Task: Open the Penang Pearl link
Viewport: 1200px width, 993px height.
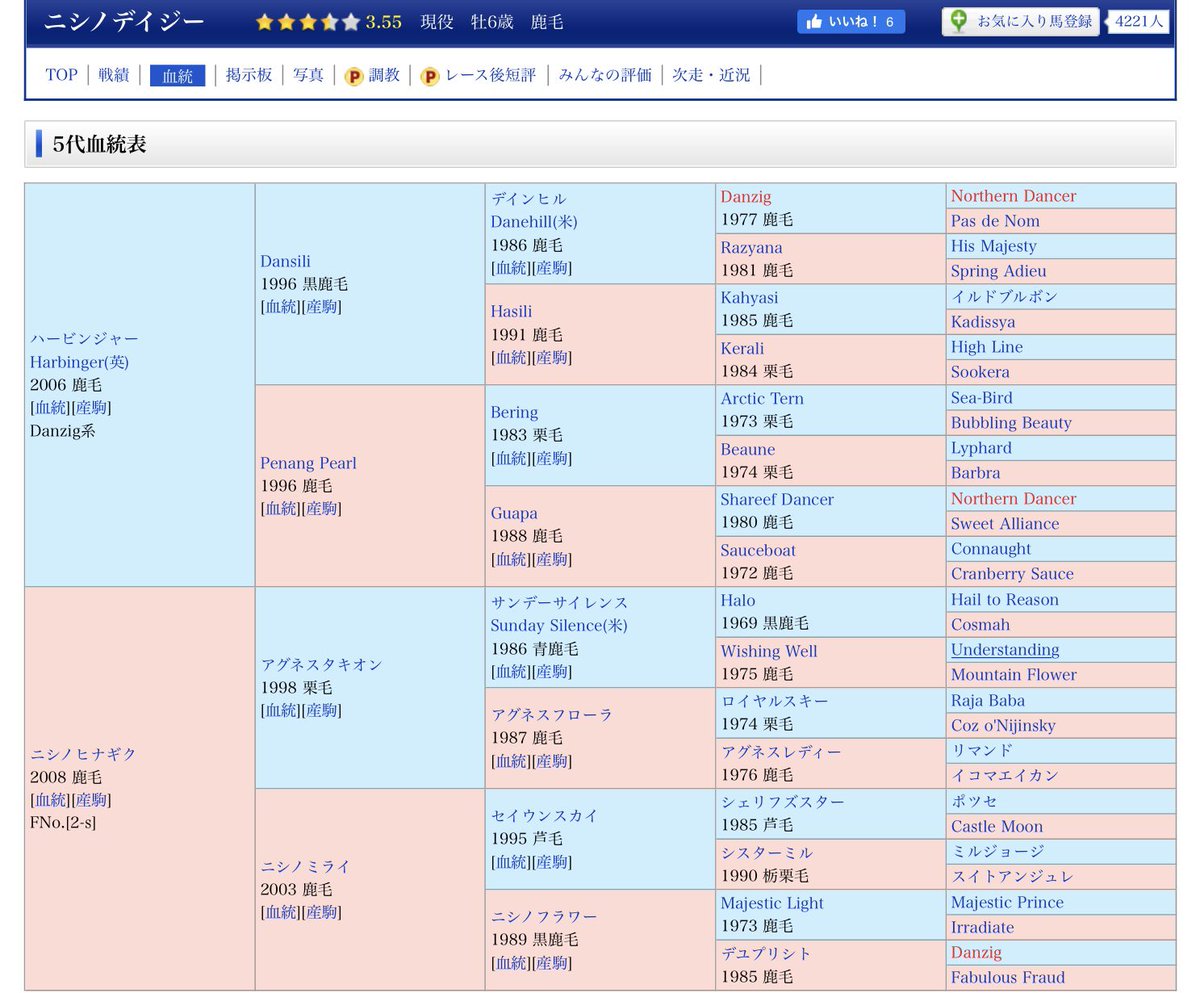Action: (x=308, y=463)
